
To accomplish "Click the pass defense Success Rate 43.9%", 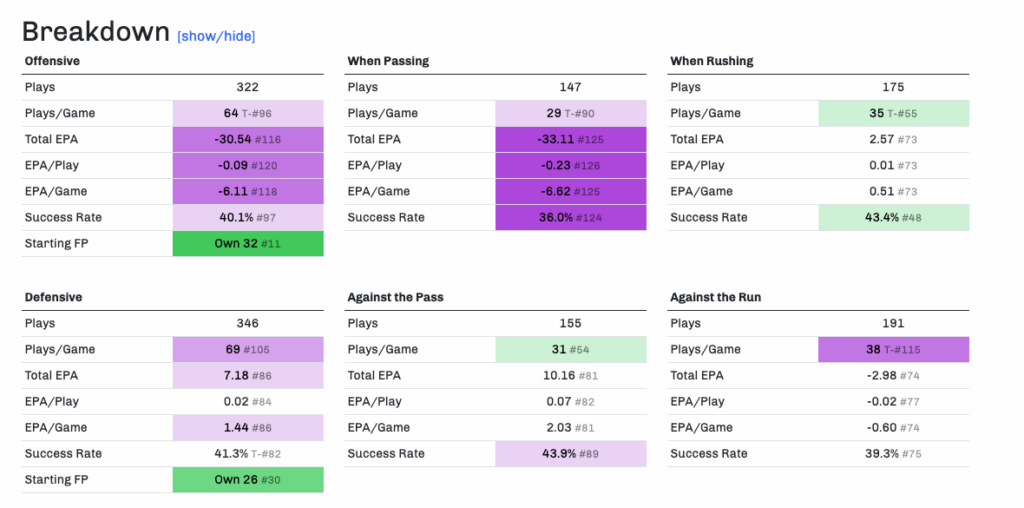I will pyautogui.click(x=571, y=453).
